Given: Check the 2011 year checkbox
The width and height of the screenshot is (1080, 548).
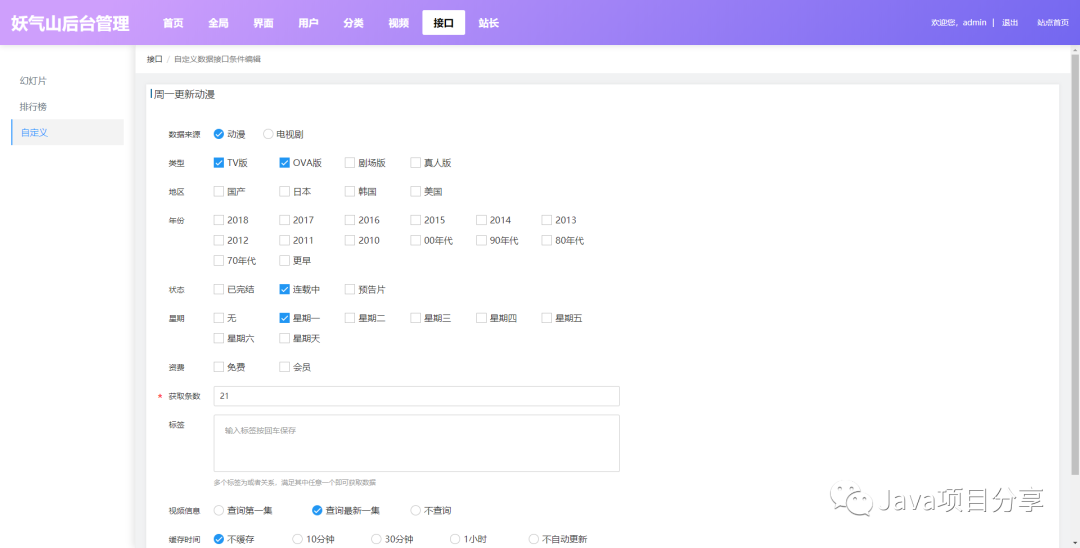Looking at the screenshot, I should click(284, 240).
